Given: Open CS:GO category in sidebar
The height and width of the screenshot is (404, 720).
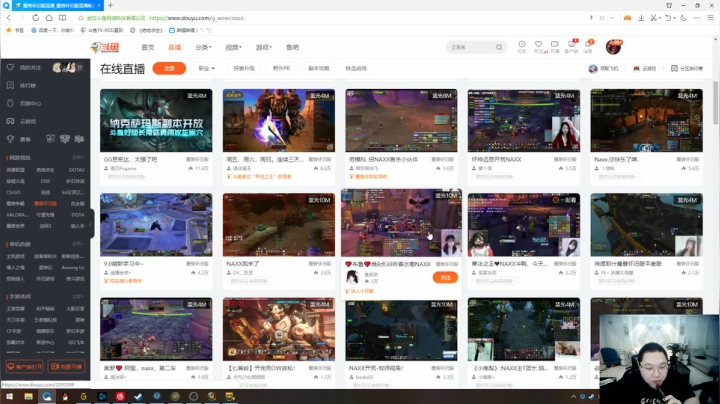Looking at the screenshot, I should point(13,192).
